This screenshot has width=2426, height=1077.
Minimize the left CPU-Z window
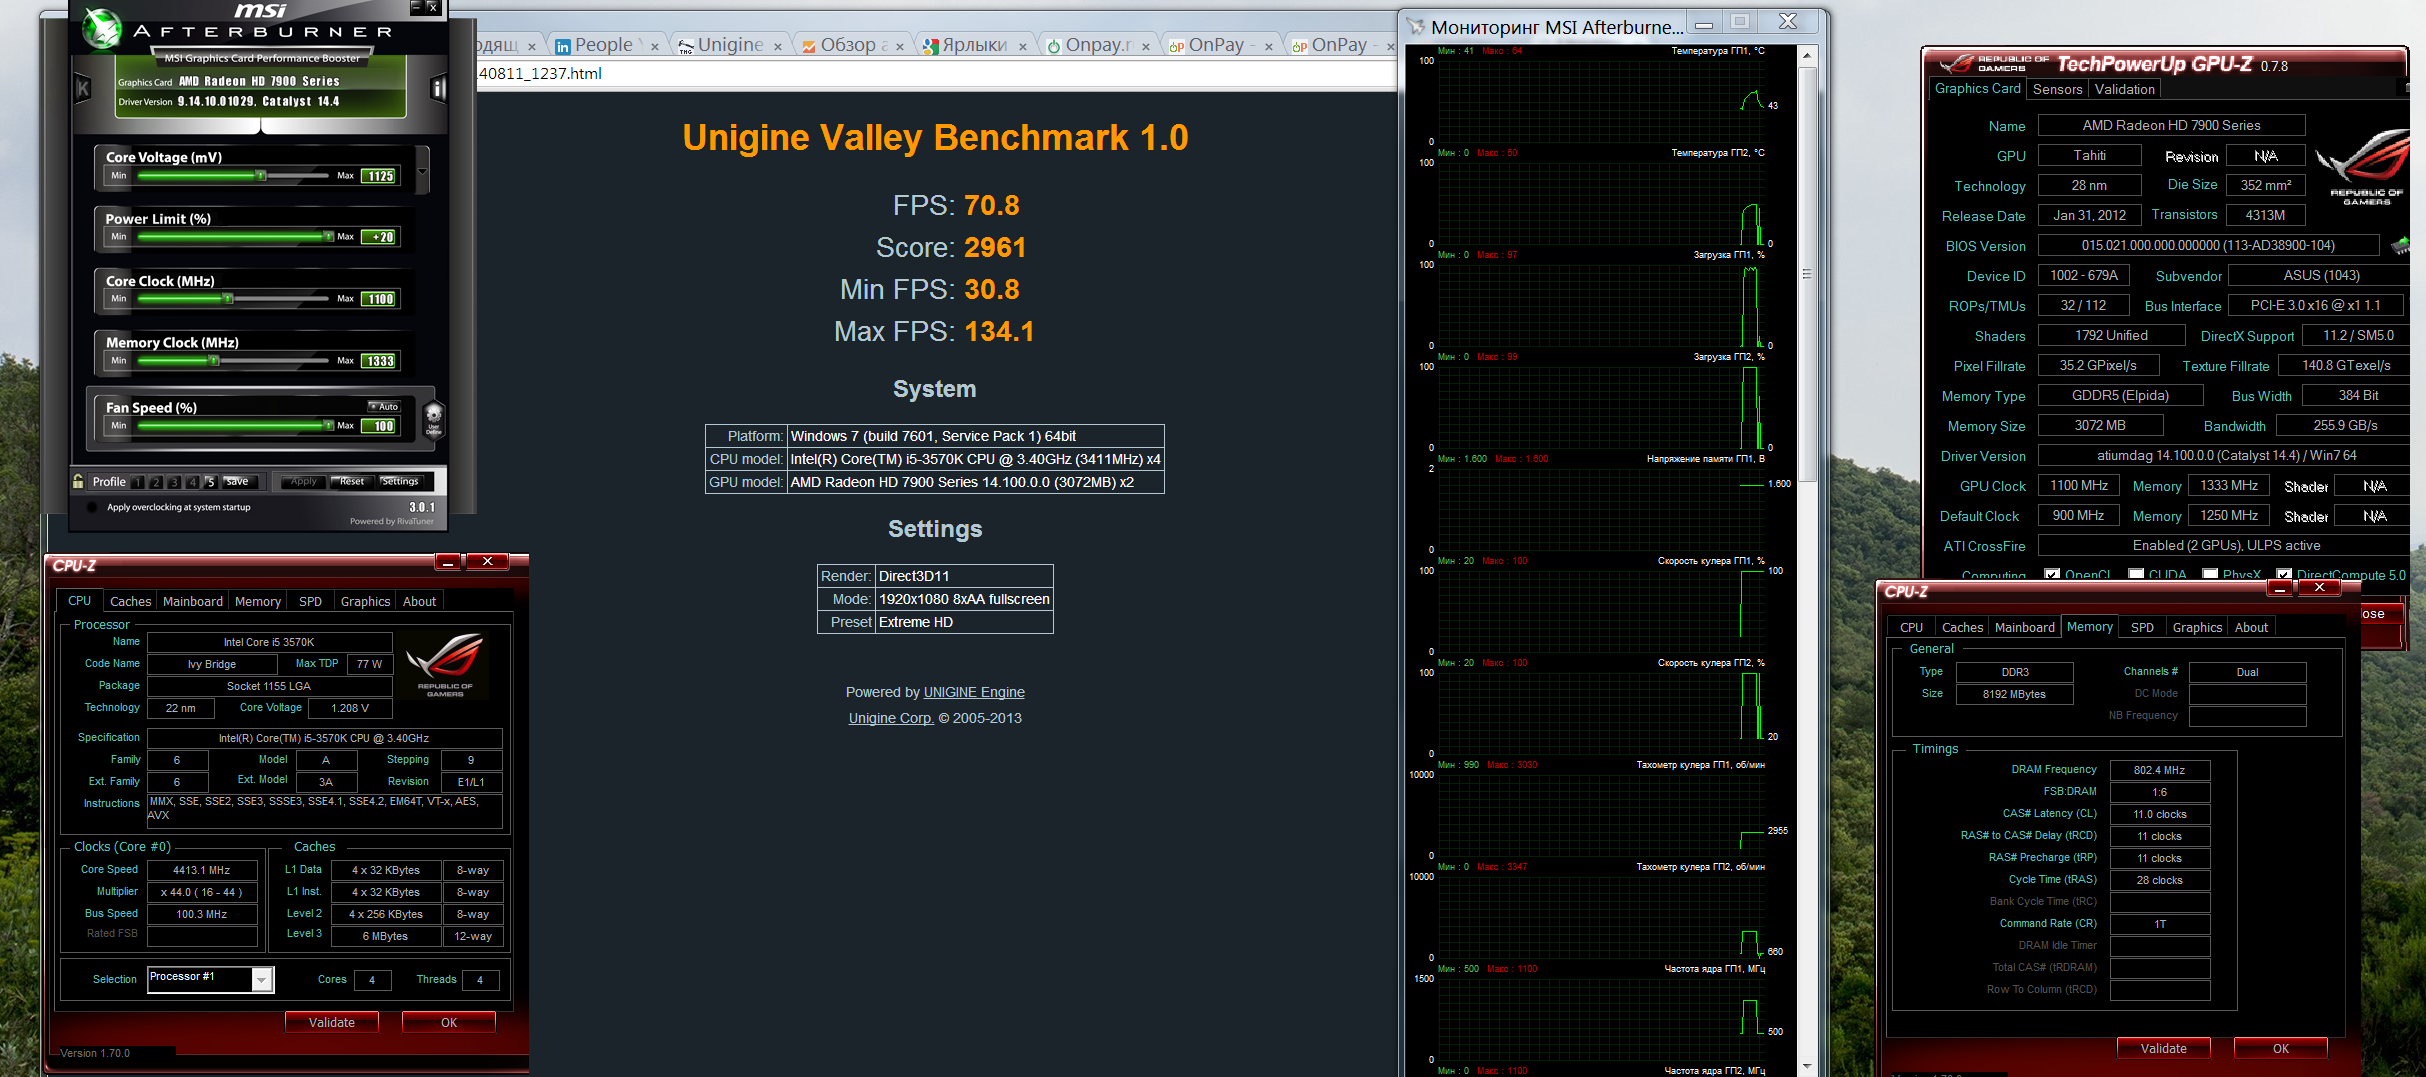(x=449, y=562)
